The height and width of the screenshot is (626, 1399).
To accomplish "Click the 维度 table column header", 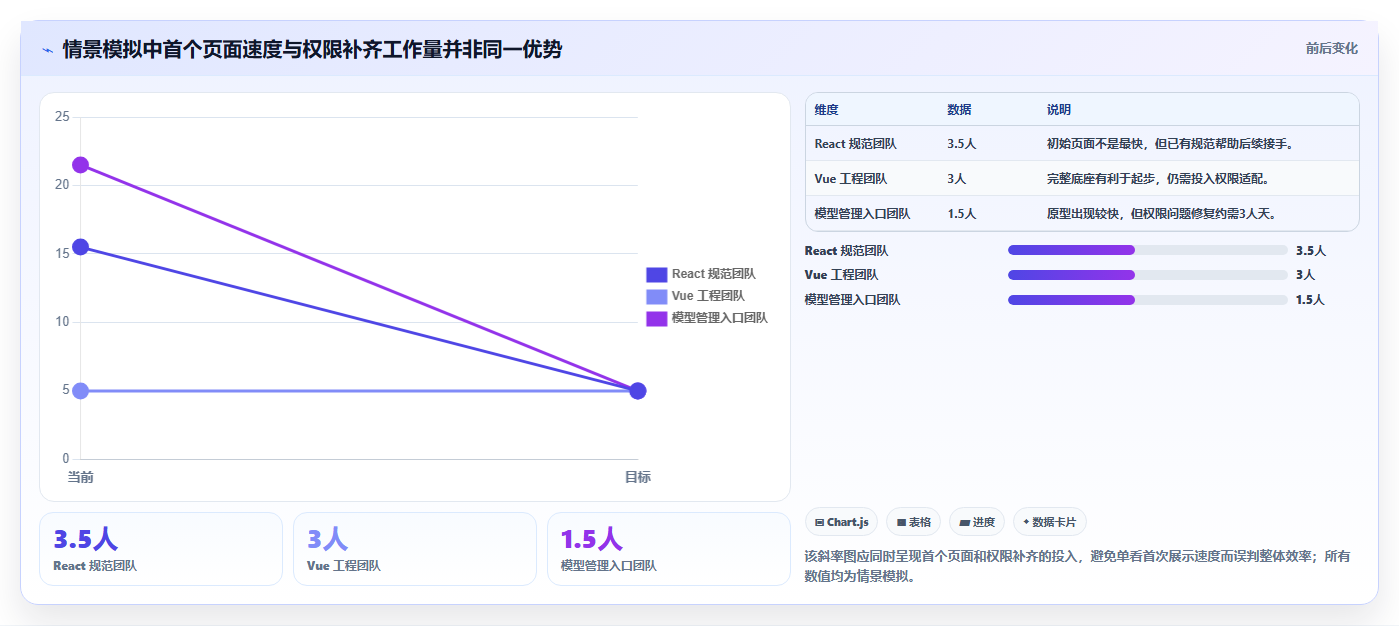I will coord(827,109).
